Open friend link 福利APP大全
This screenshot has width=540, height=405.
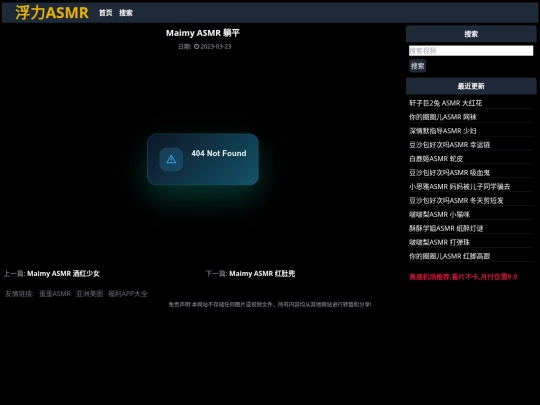(x=127, y=294)
